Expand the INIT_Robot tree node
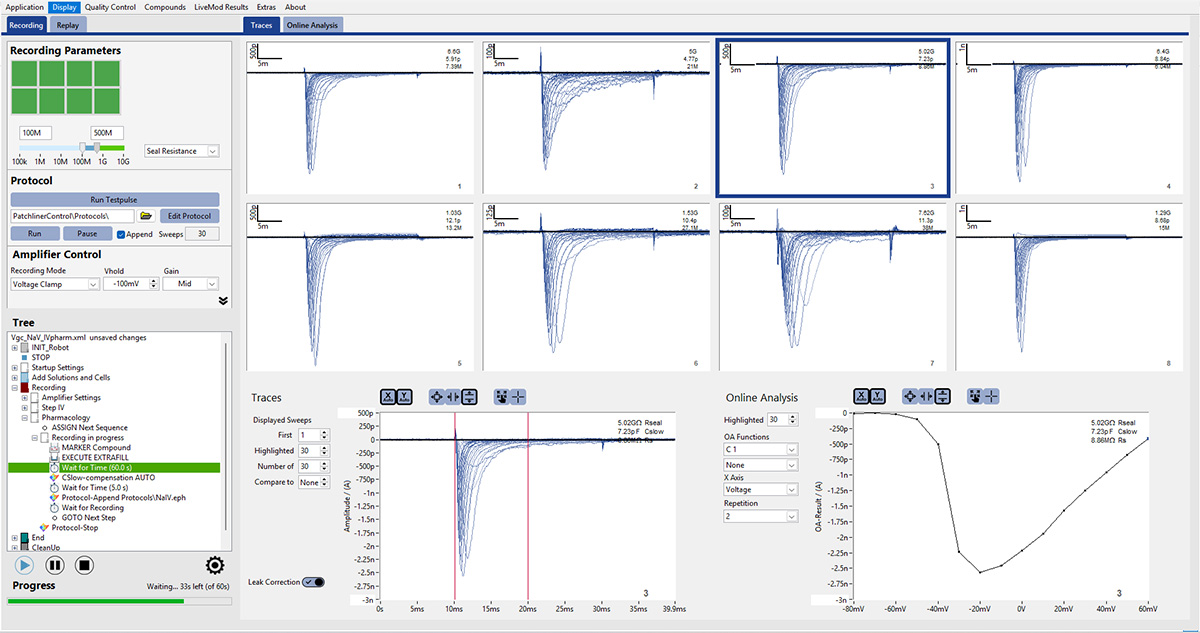This screenshot has height=633, width=1200. 15,347
